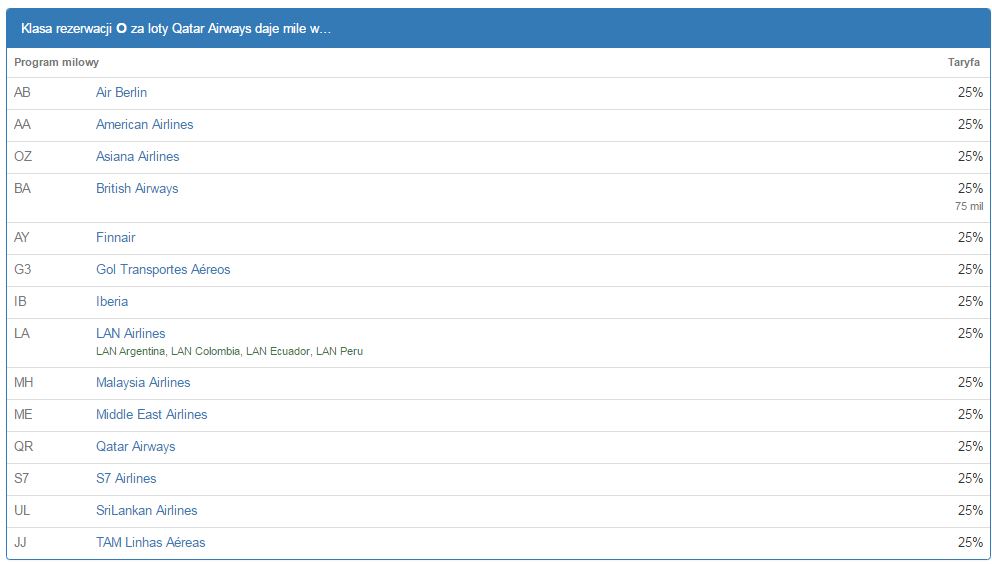Click 'LAN Argentina, LAN Colombia' subtext
The width and height of the screenshot is (992, 564).
pyautogui.click(x=168, y=351)
